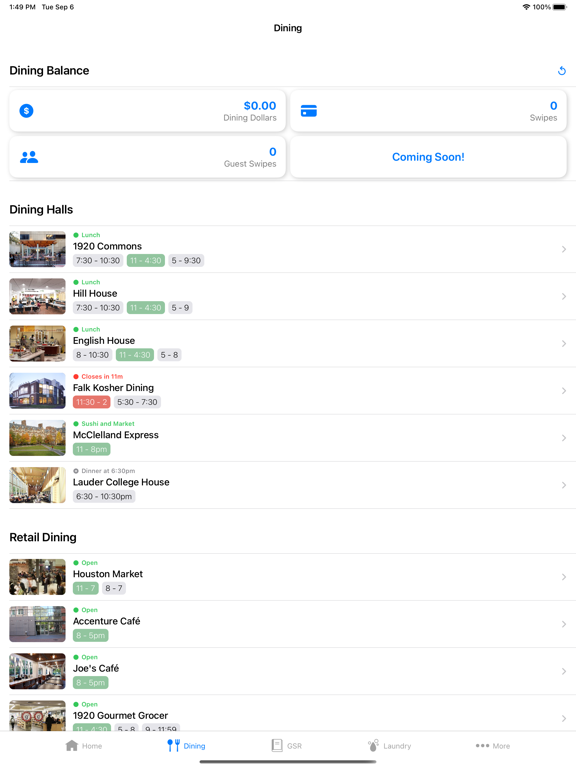Tap Falk Kosher 5:30 - 7:30 badge

tap(137, 402)
